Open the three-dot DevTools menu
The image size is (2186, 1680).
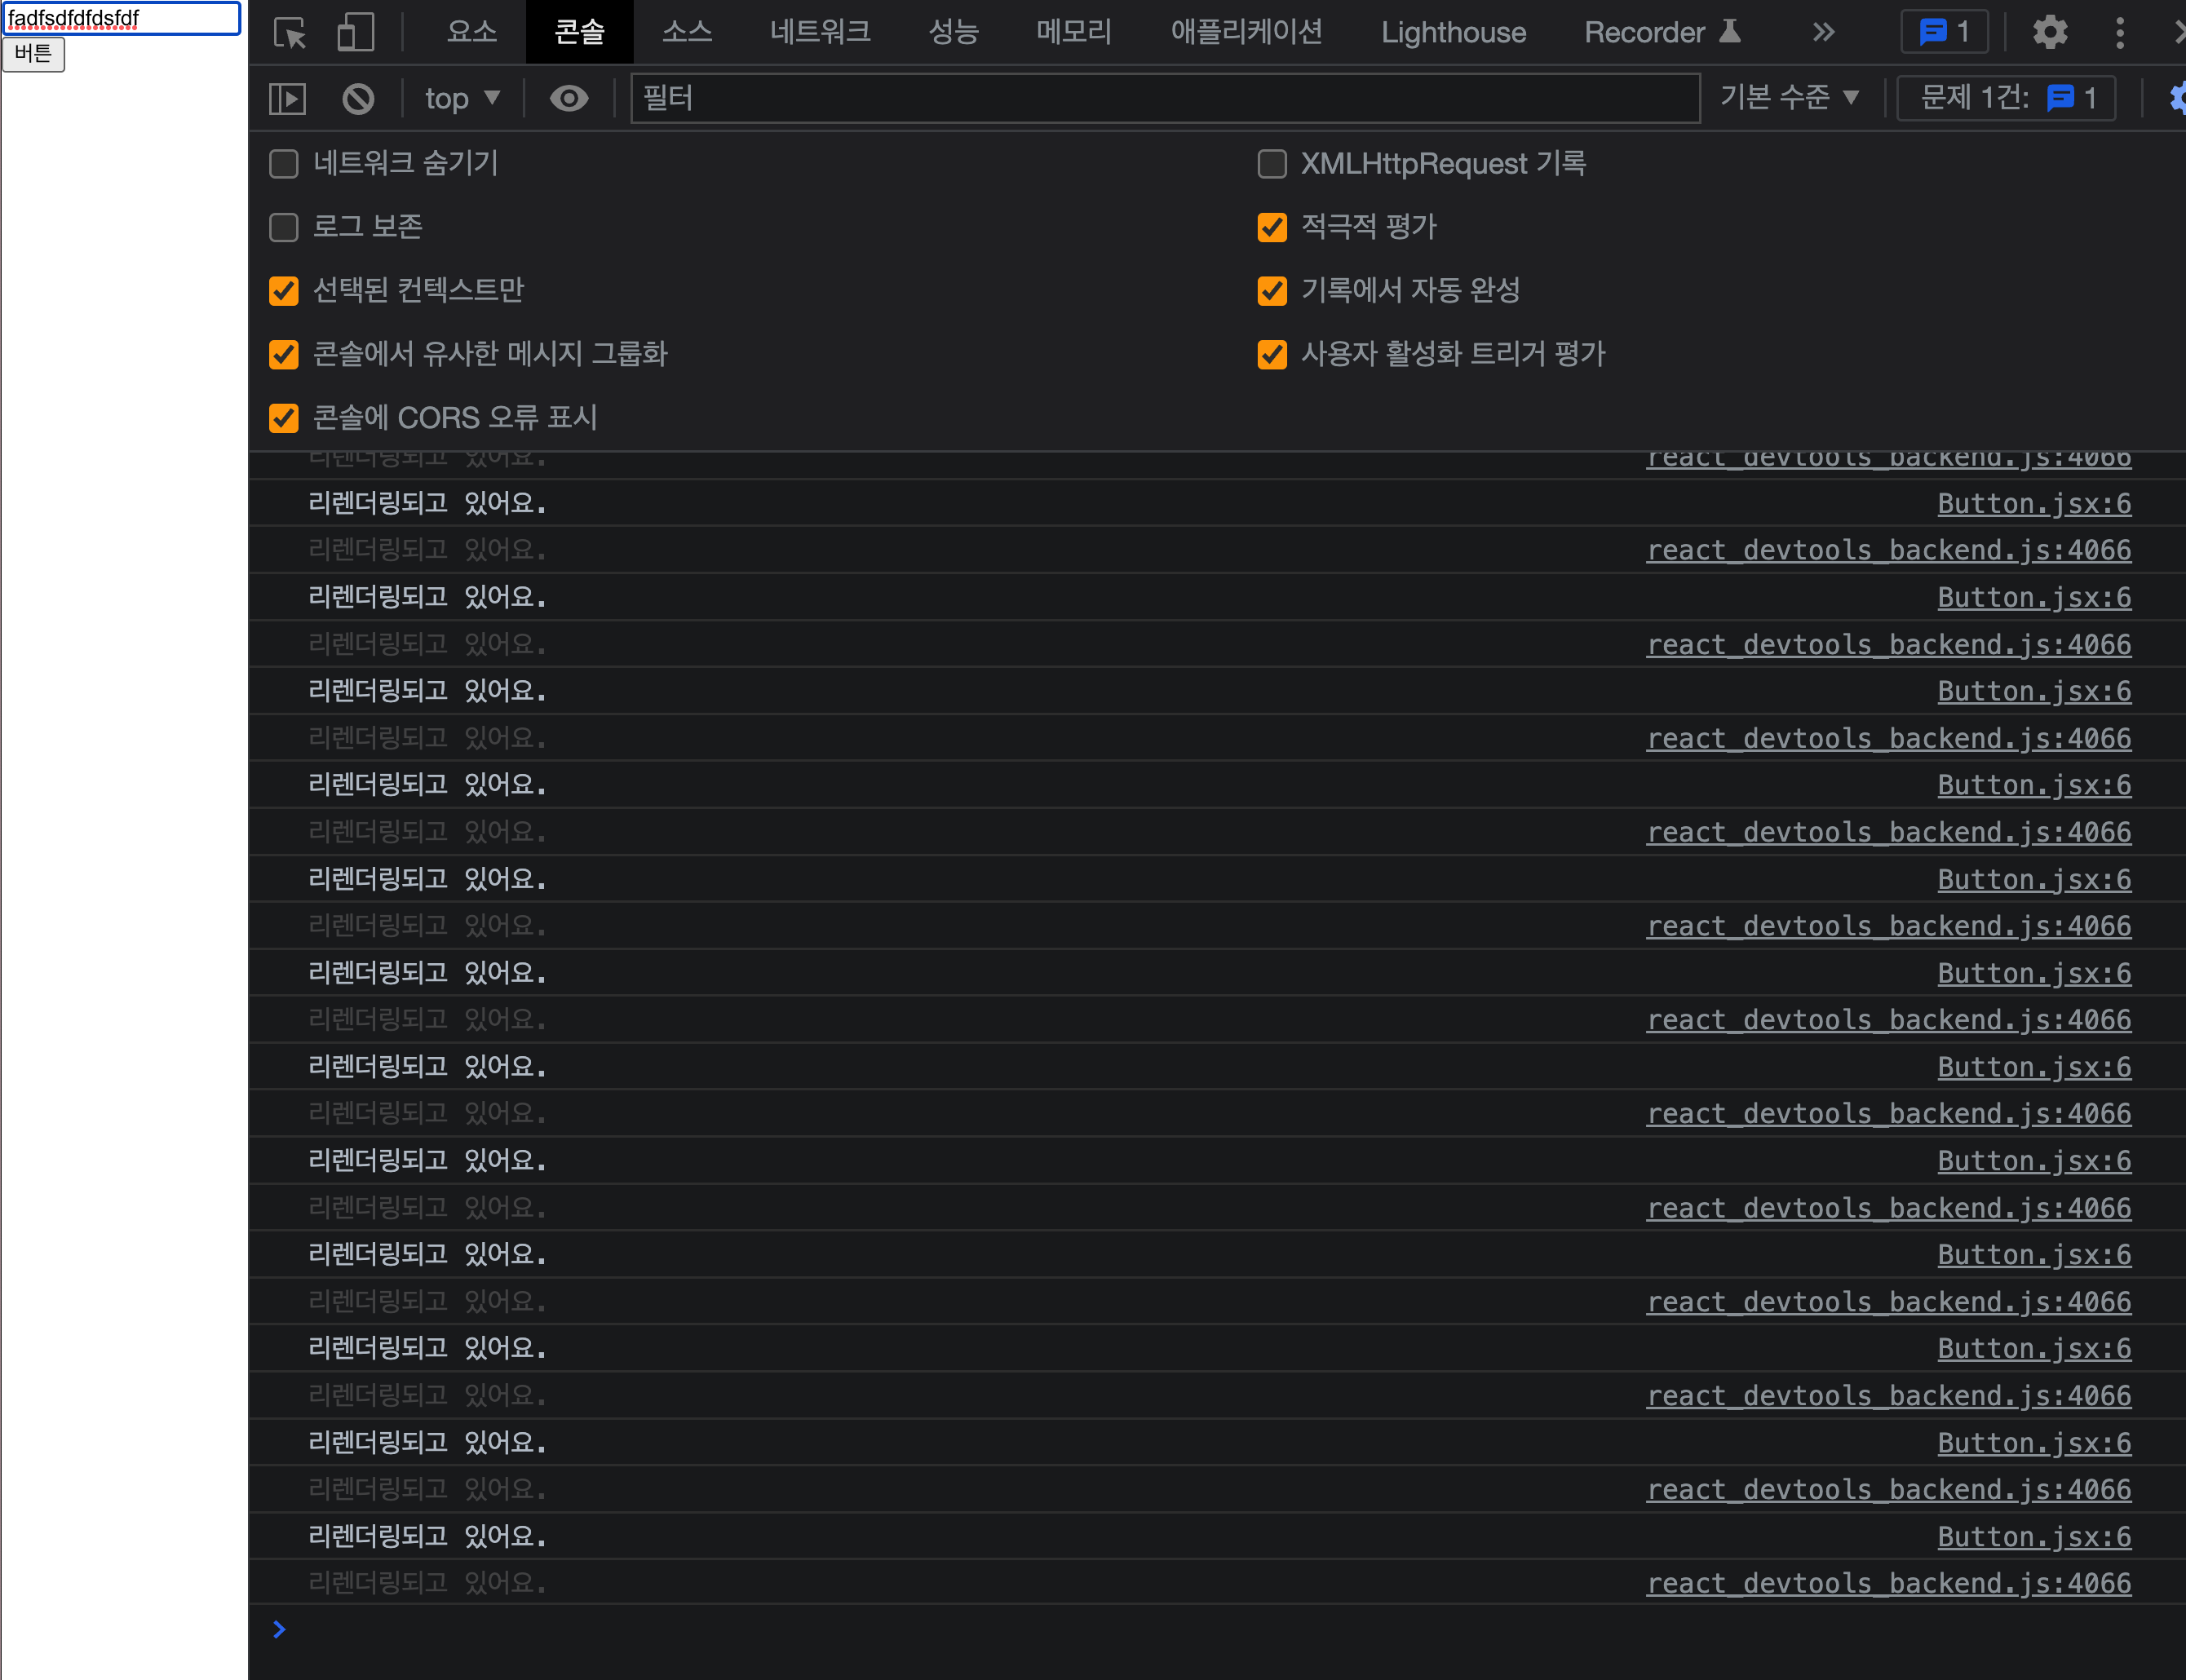pyautogui.click(x=2119, y=33)
